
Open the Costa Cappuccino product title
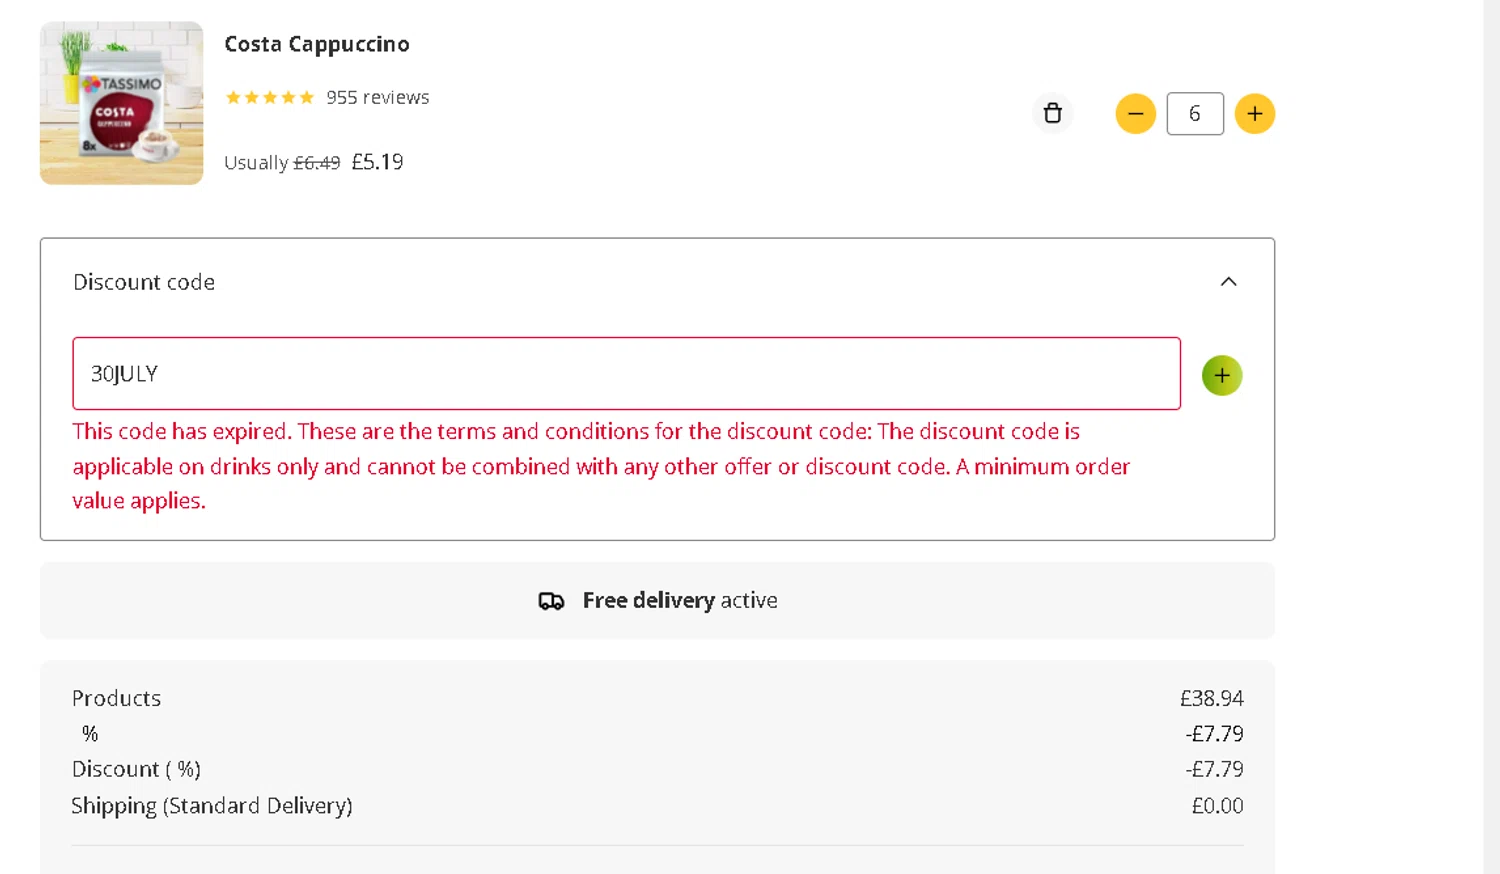(316, 44)
